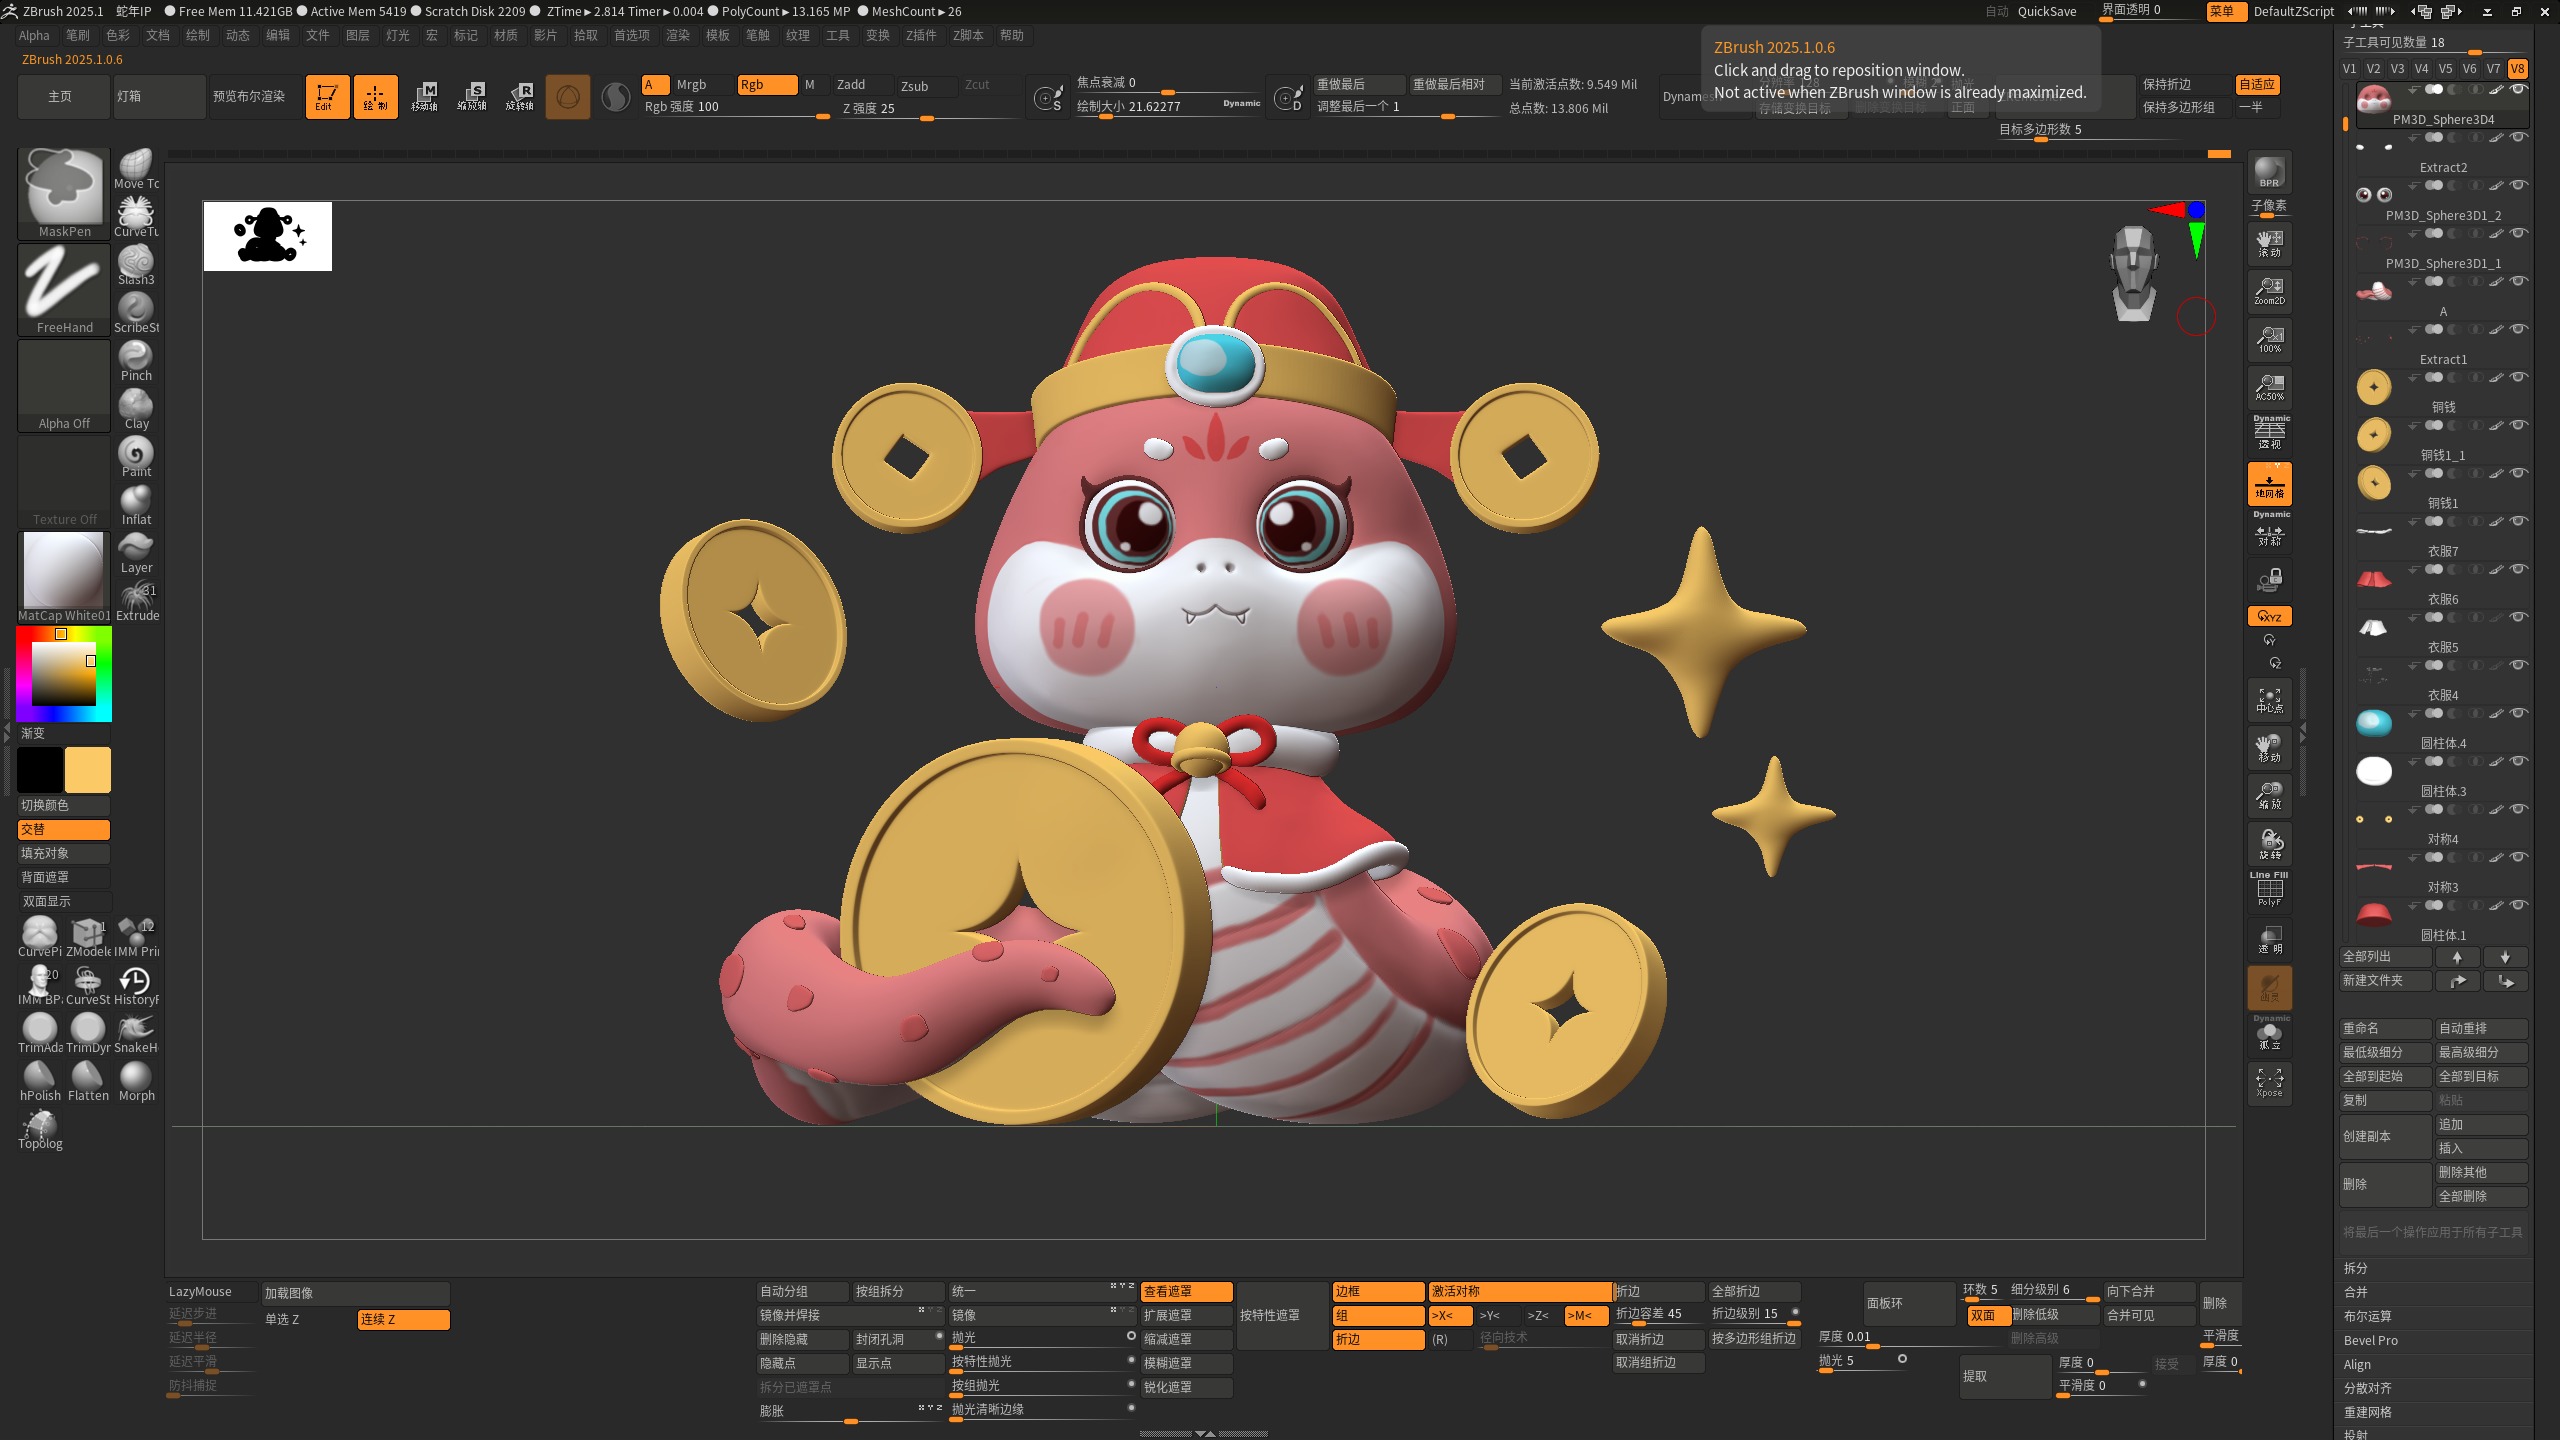Viewport: 2560px width, 1440px height.
Task: Click the 创建副本 button
Action: 2385,1136
